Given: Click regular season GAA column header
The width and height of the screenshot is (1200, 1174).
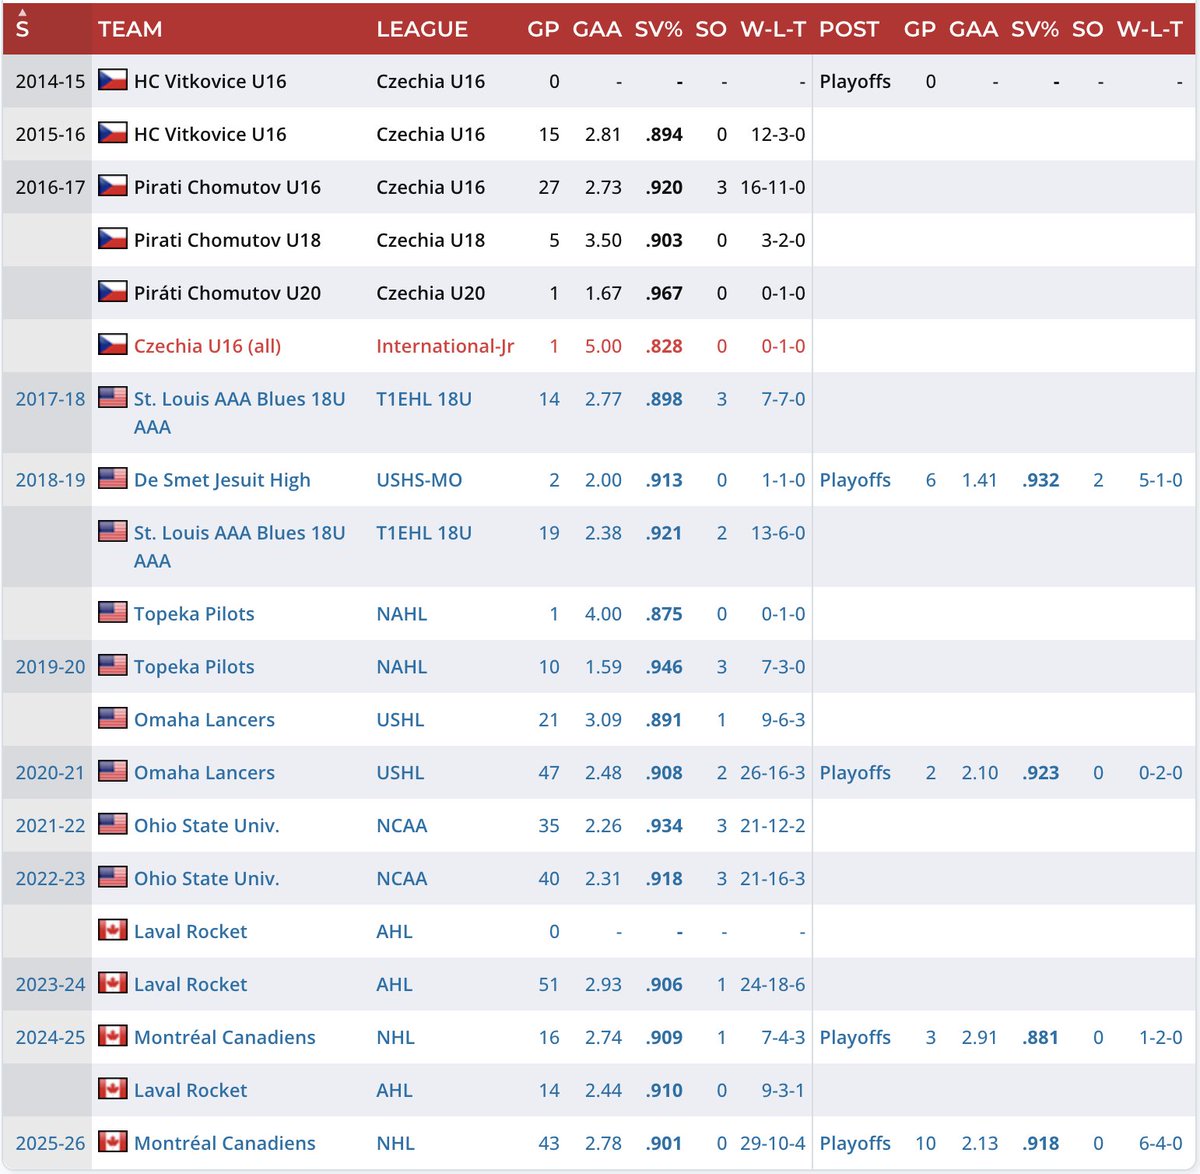Looking at the screenshot, I should pyautogui.click(x=597, y=29).
